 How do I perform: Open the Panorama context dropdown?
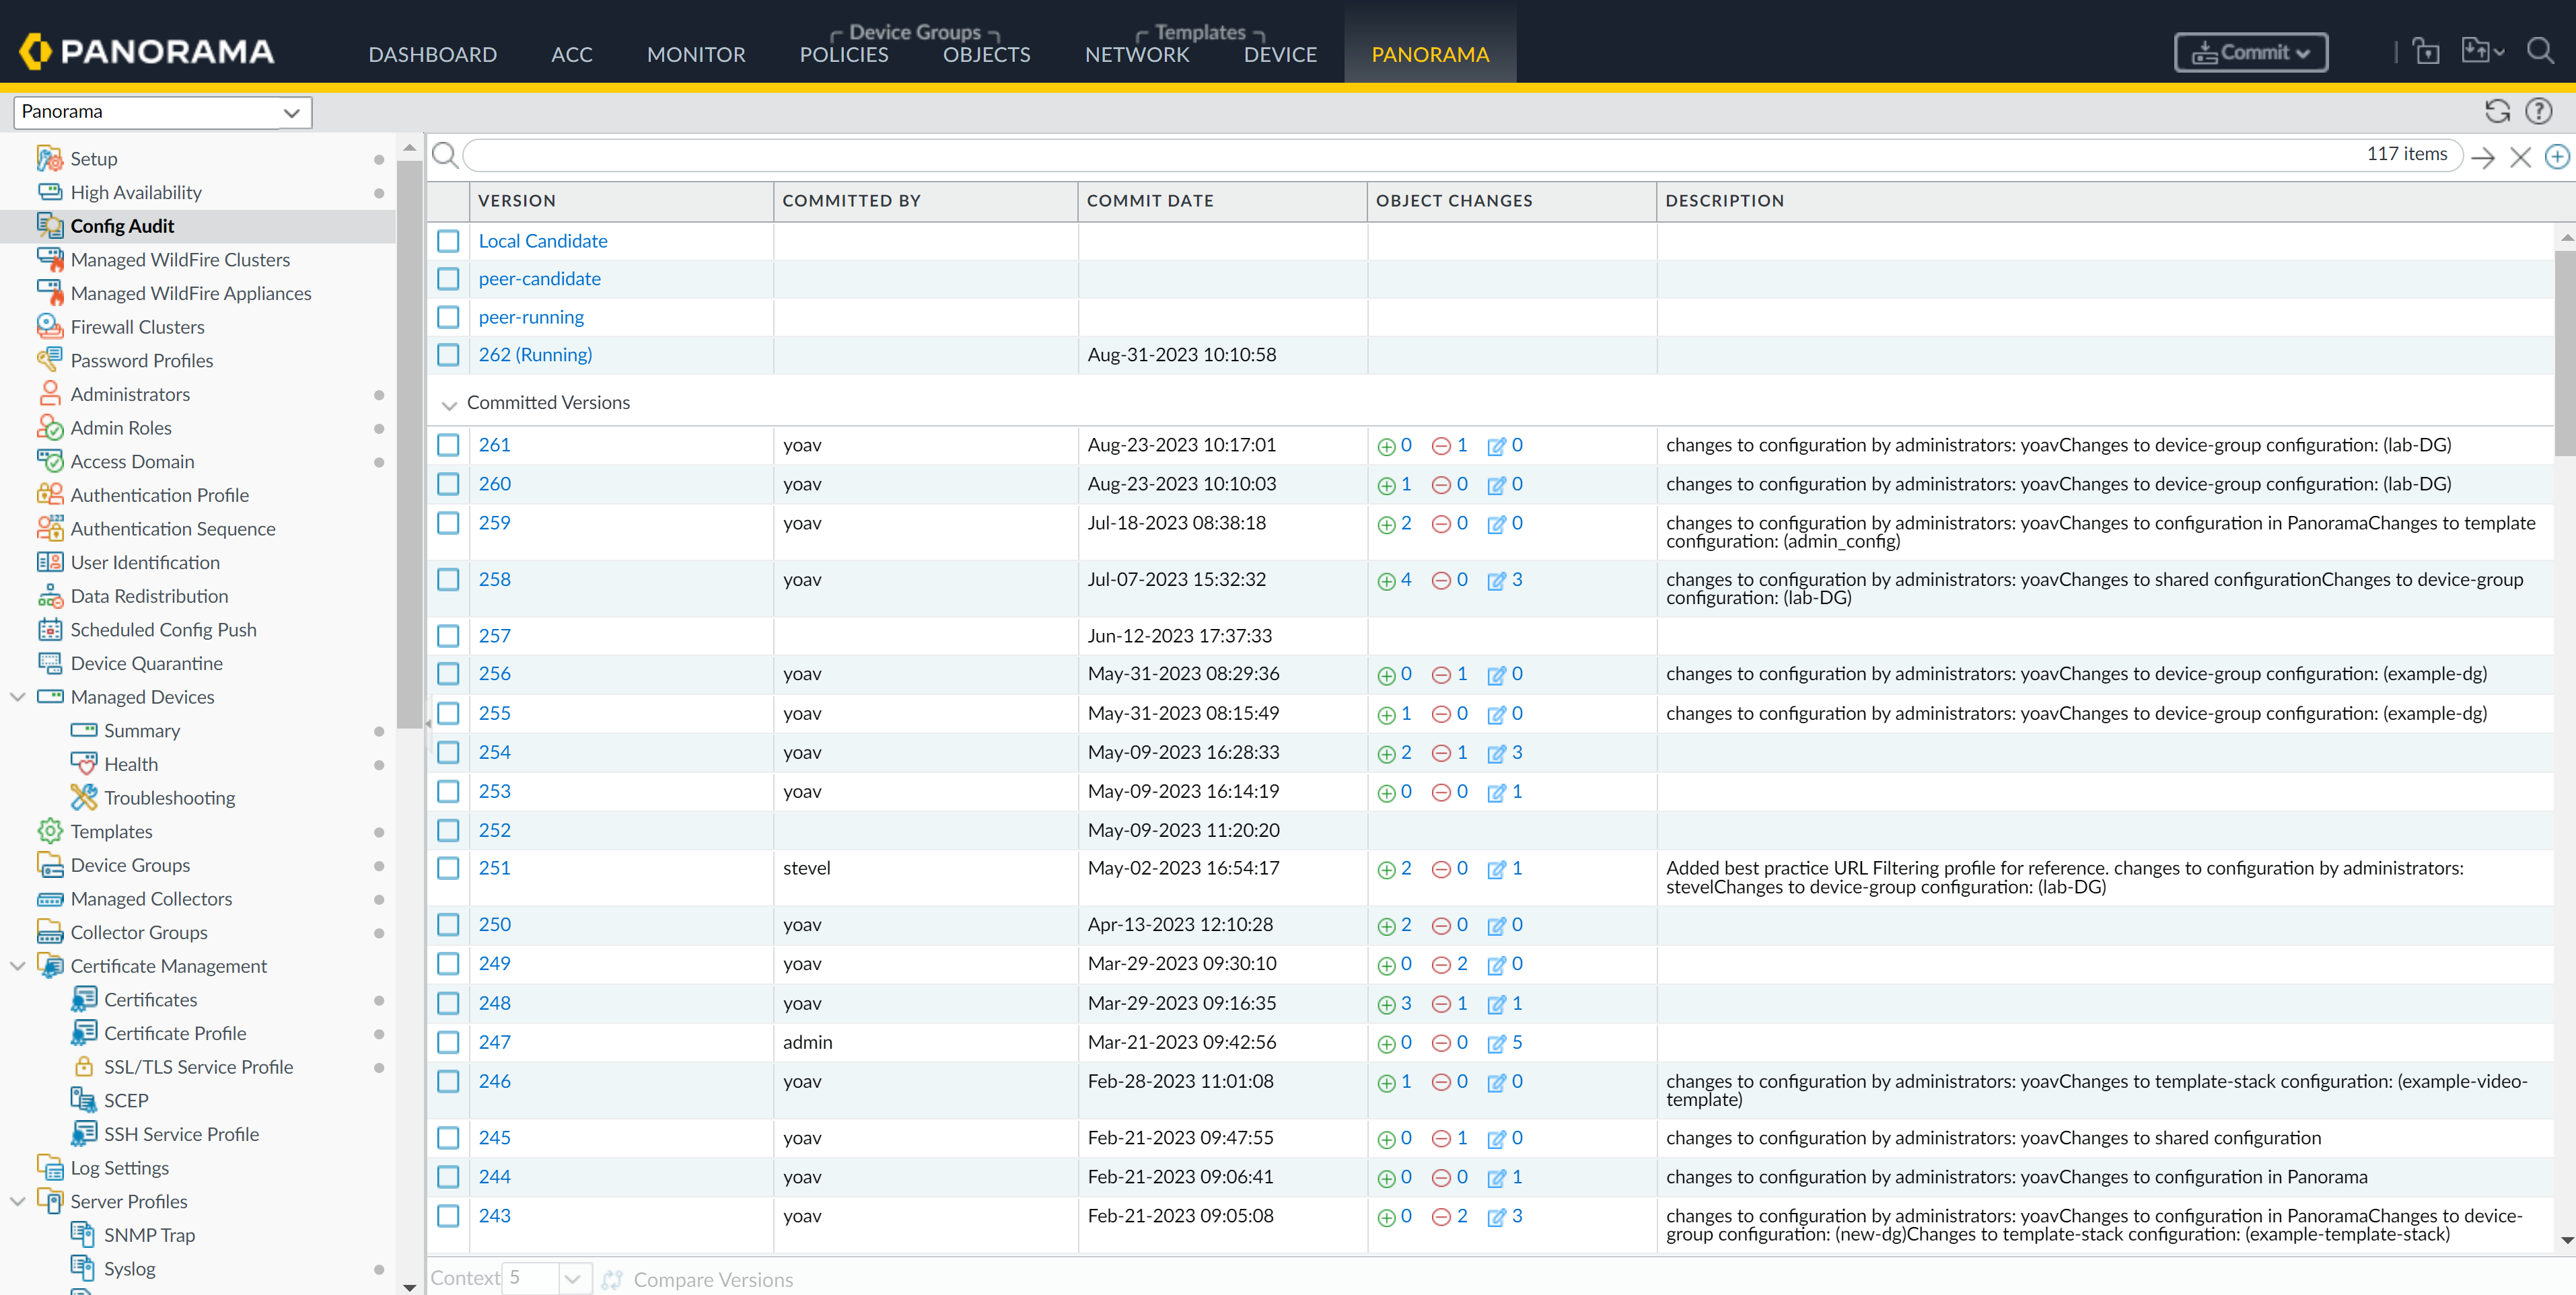point(162,112)
